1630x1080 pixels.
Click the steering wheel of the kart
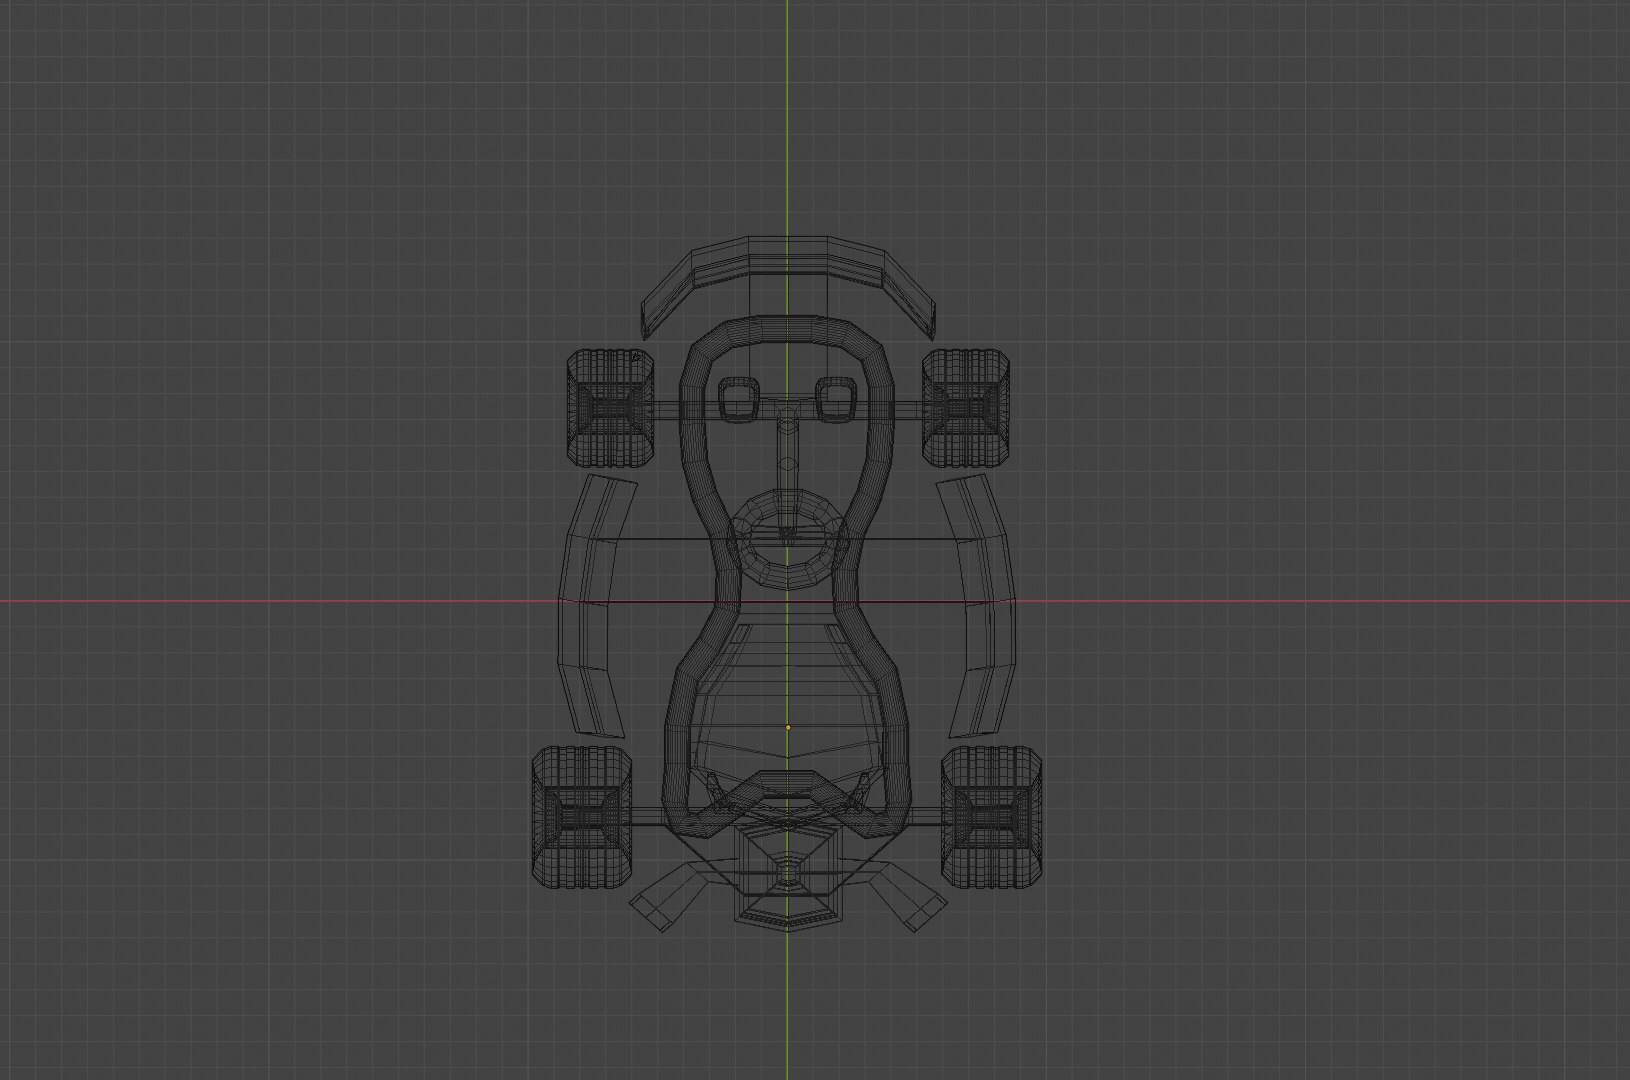pyautogui.click(x=788, y=538)
